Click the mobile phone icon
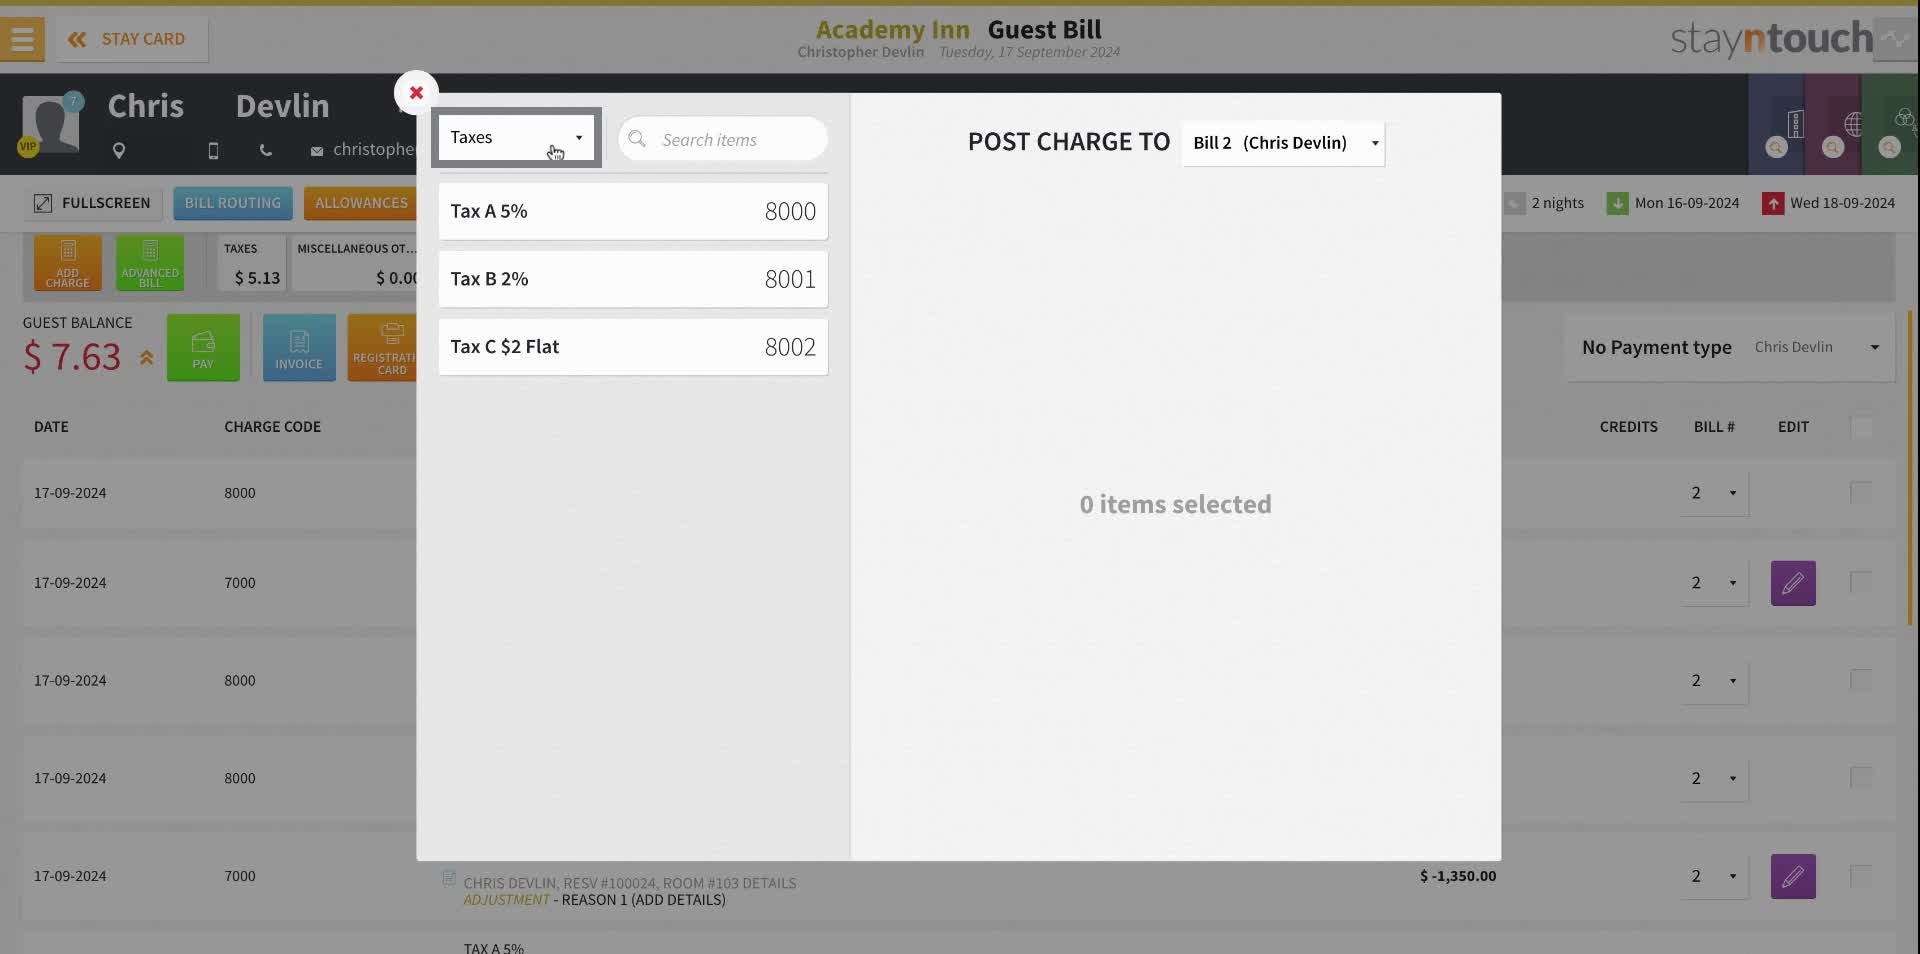The width and height of the screenshot is (1920, 954). click(x=213, y=150)
